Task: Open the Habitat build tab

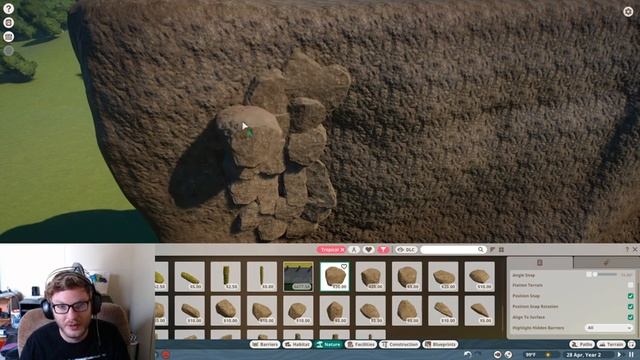Action: pyautogui.click(x=297, y=344)
